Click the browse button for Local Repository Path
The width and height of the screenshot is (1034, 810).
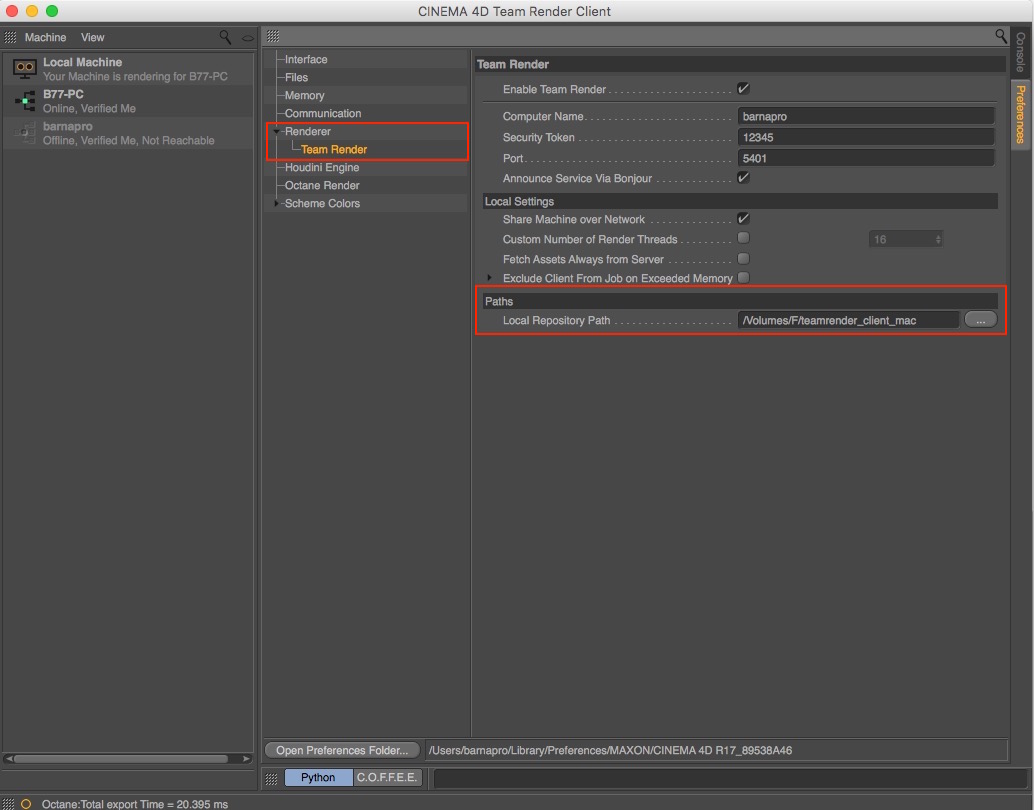tap(980, 320)
